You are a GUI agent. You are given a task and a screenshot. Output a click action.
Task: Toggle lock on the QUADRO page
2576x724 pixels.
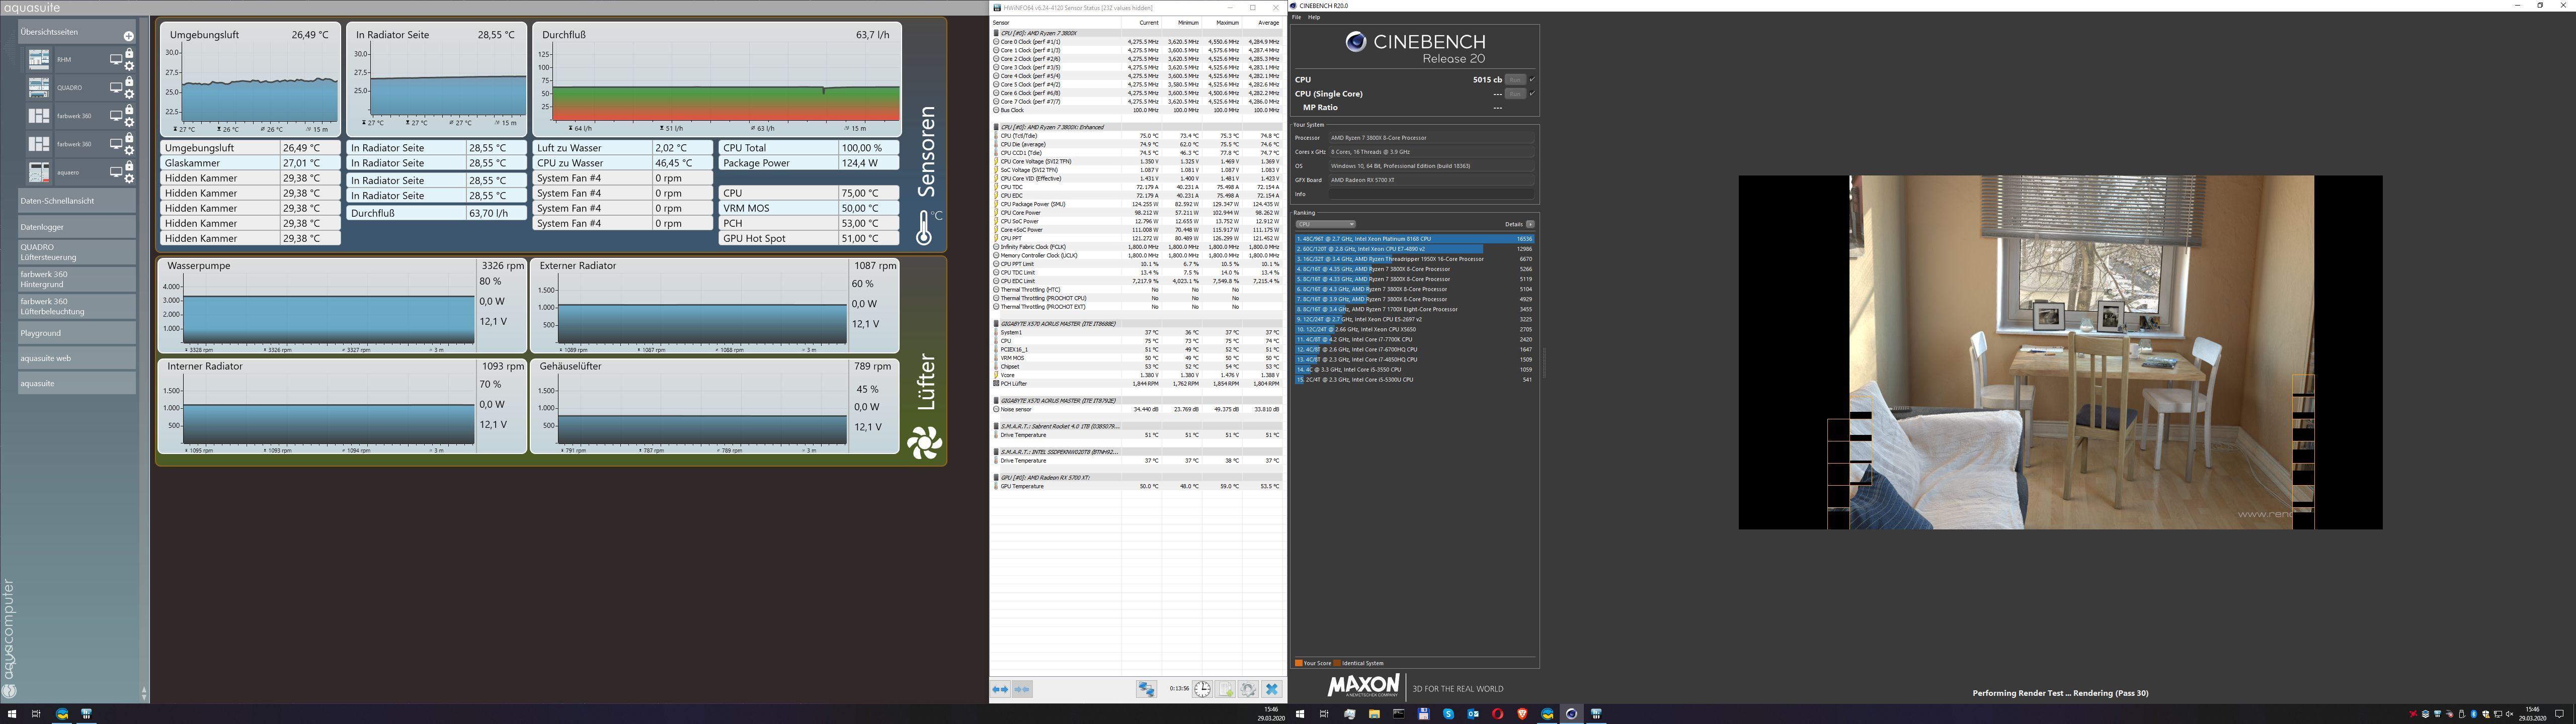pyautogui.click(x=129, y=81)
